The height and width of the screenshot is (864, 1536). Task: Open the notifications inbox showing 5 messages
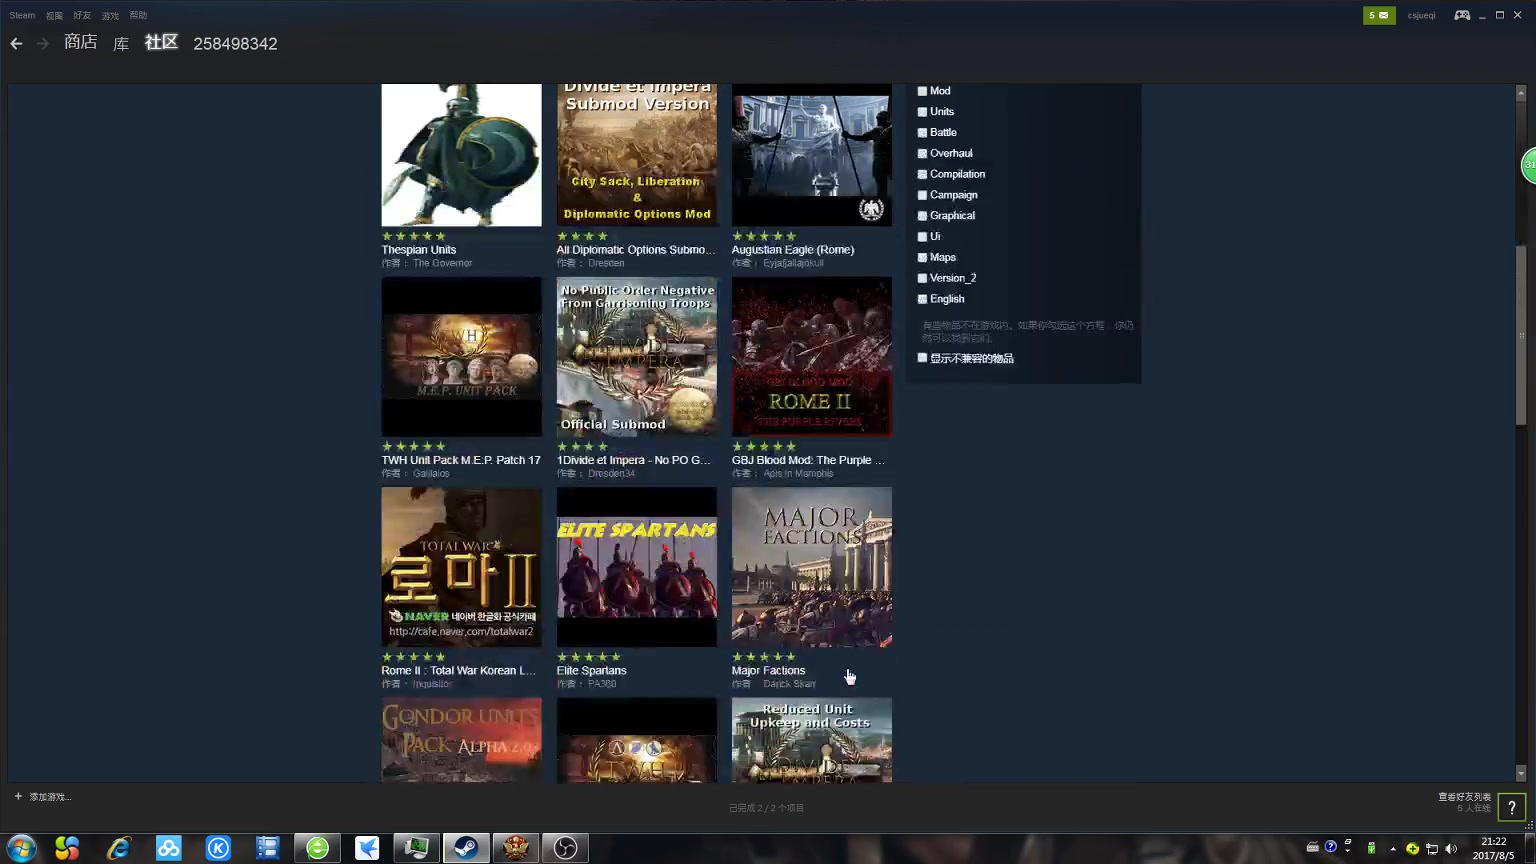coord(1379,15)
